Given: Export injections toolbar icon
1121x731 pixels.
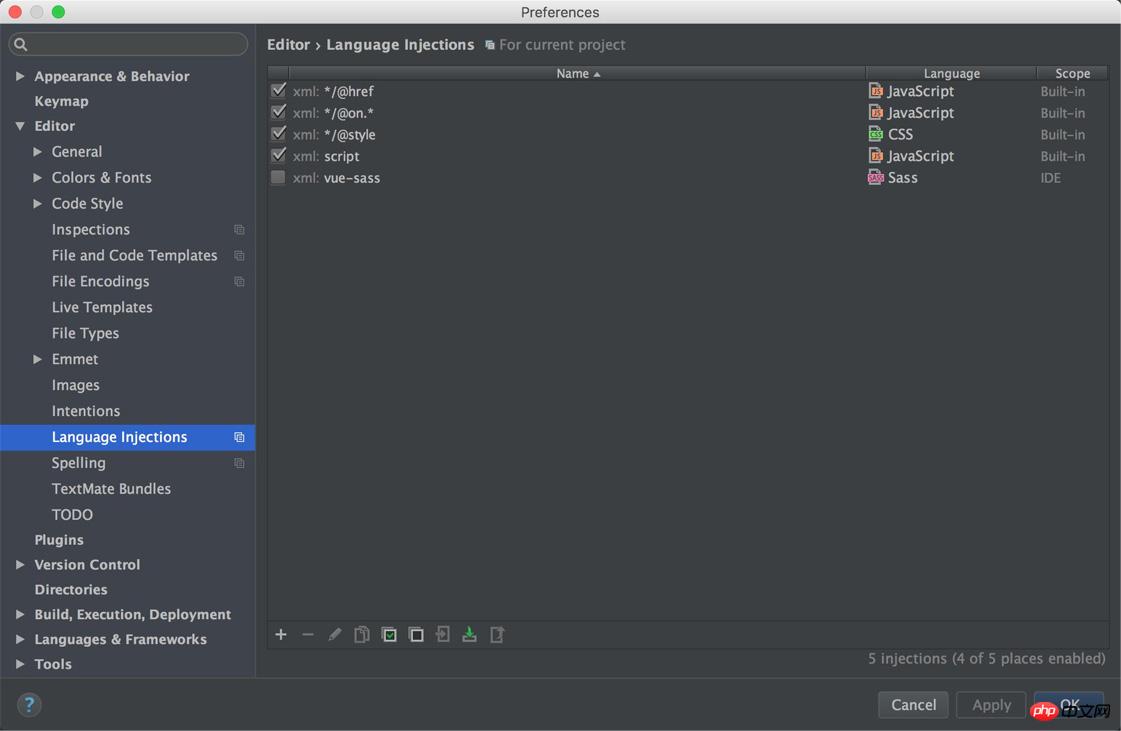Looking at the screenshot, I should [496, 634].
